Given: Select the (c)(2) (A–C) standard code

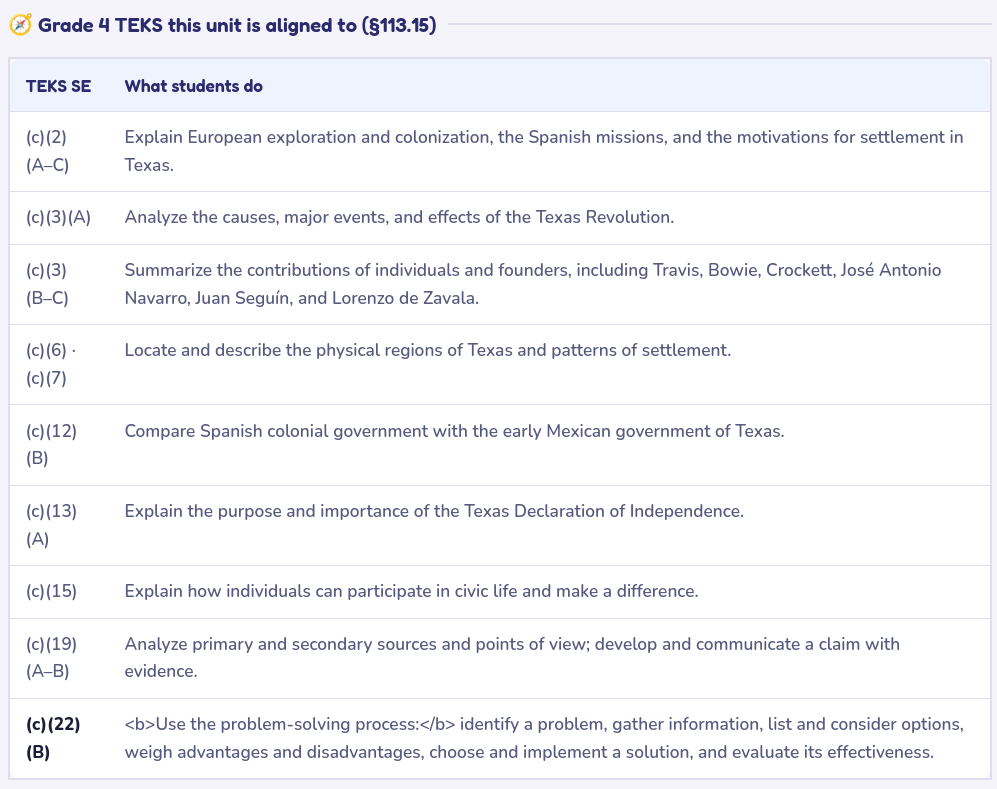Looking at the screenshot, I should point(48,151).
